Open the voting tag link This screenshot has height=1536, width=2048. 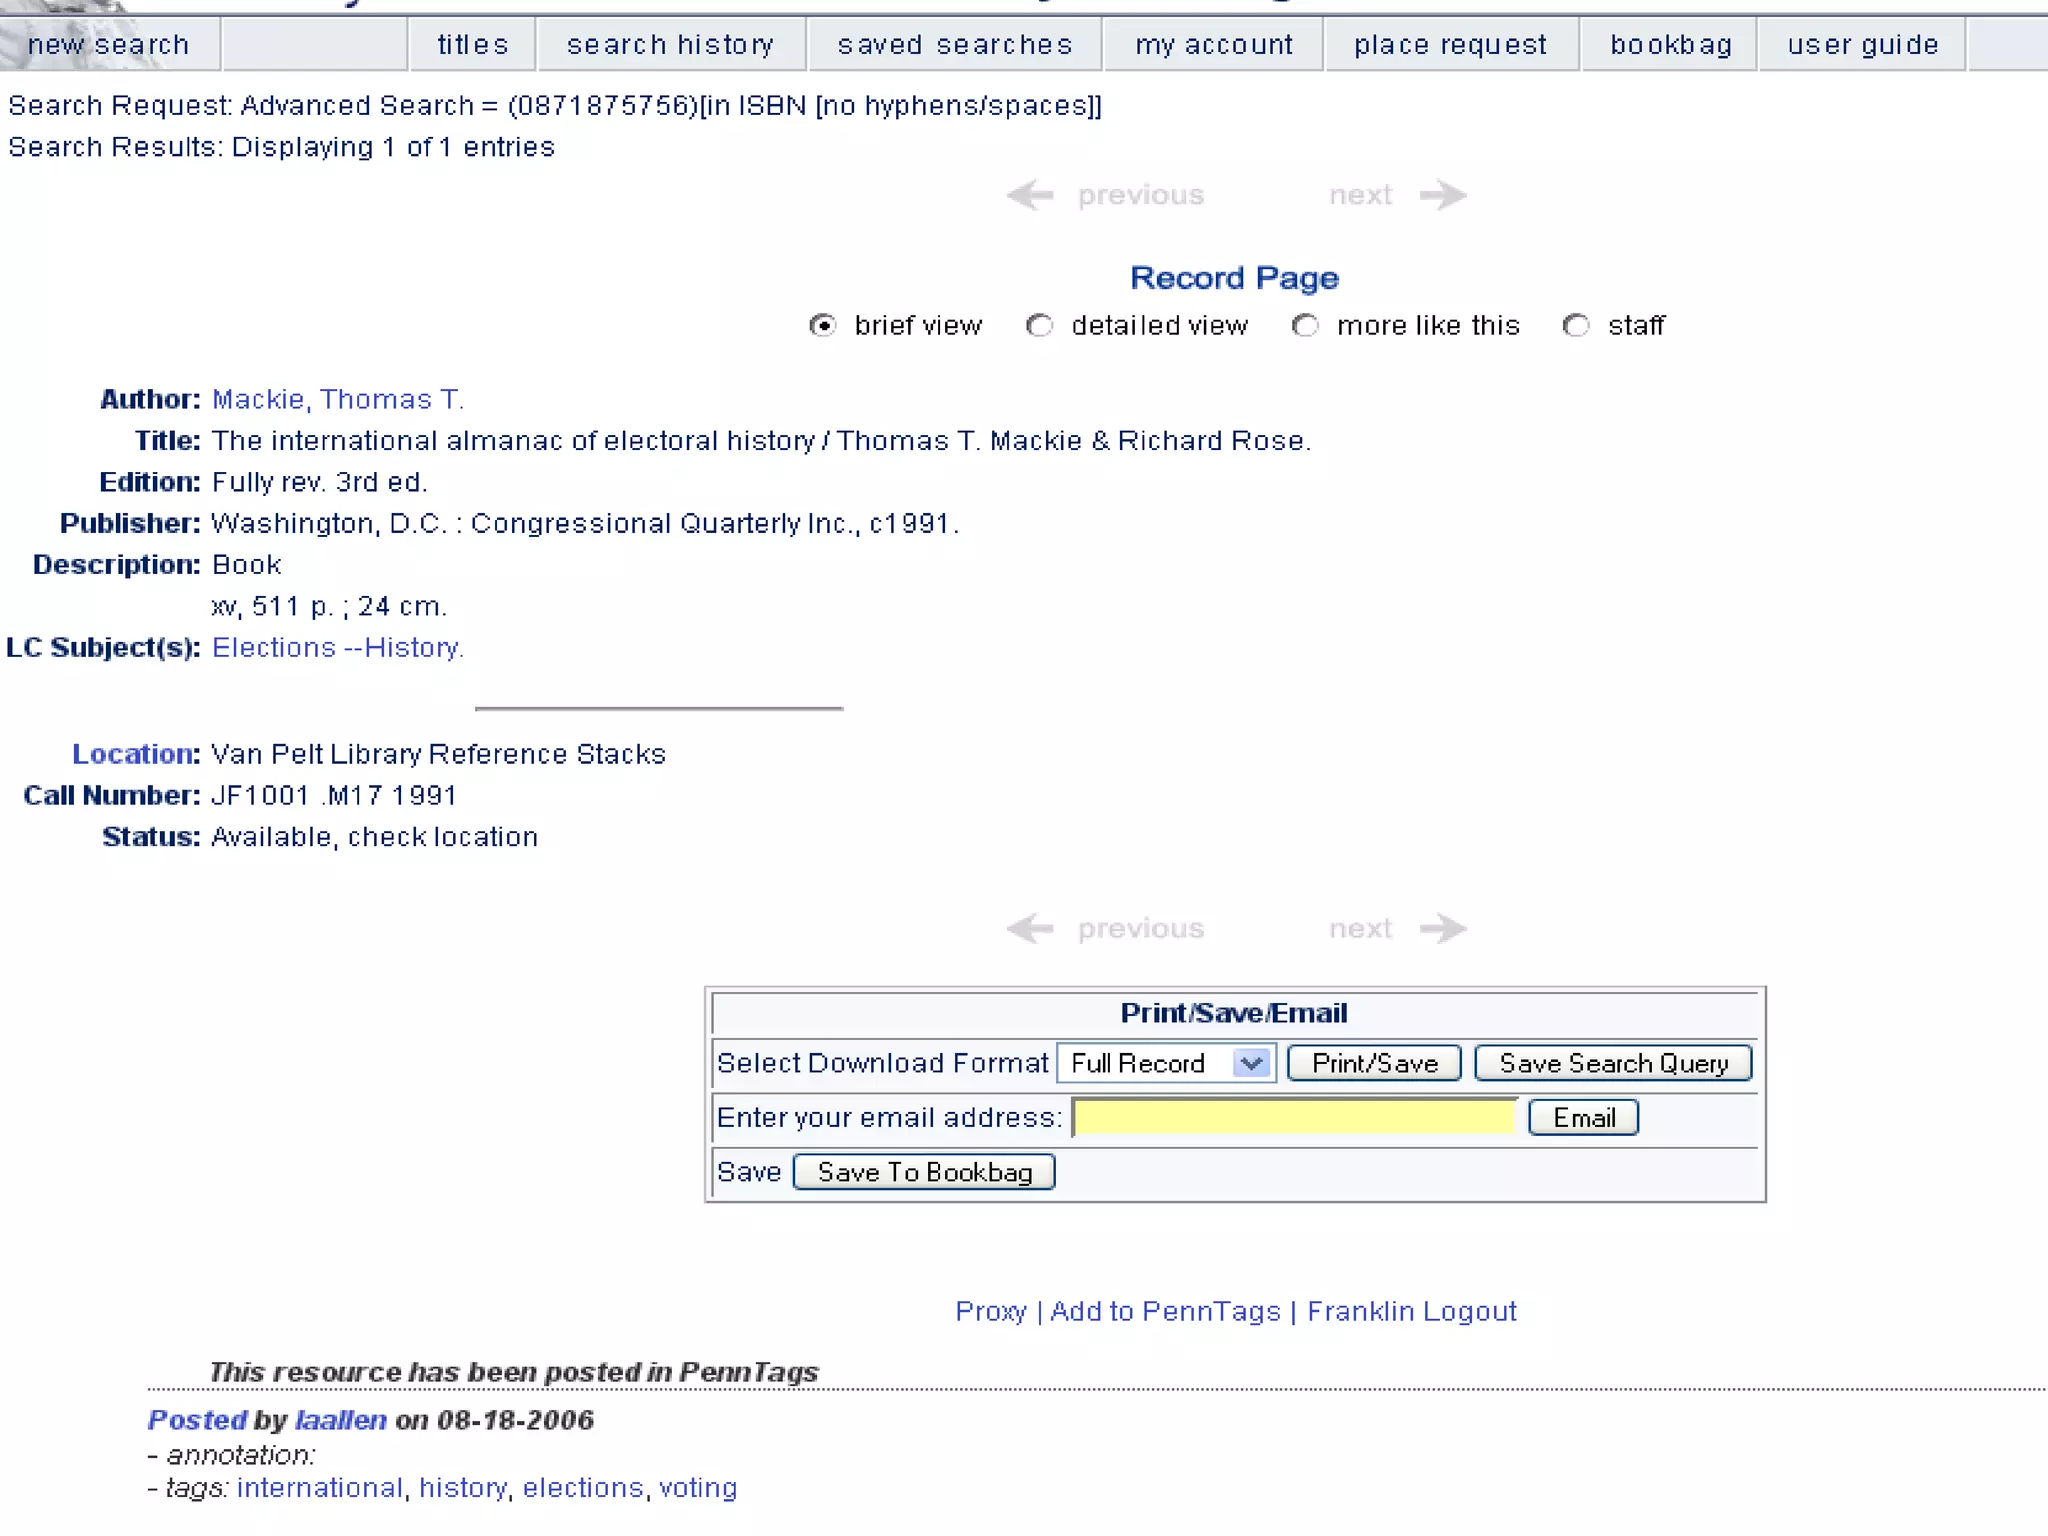697,1488
